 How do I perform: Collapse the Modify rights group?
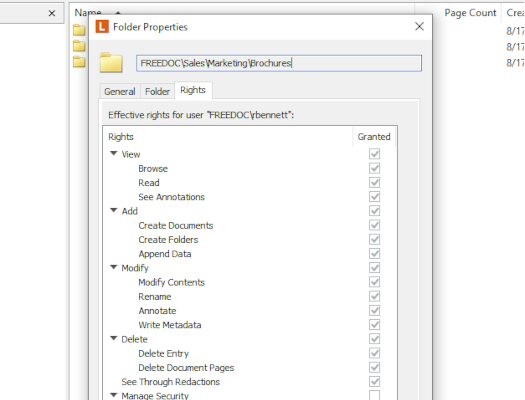114,267
